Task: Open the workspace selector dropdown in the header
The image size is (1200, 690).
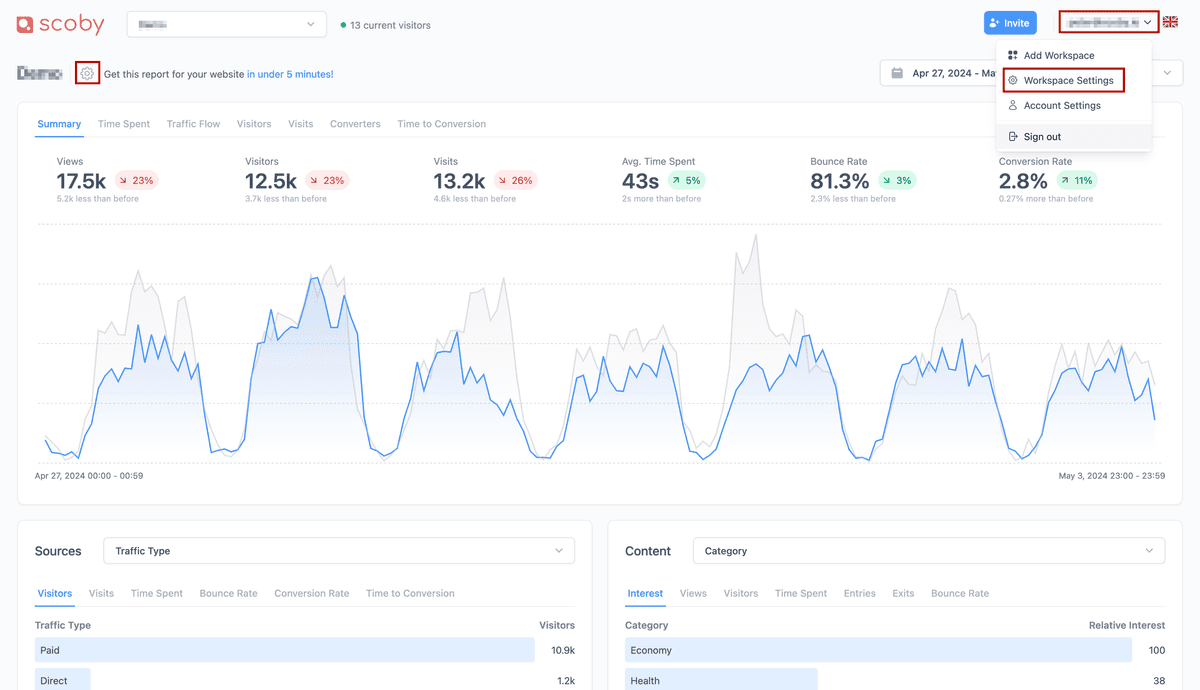Action: pyautogui.click(x=227, y=24)
